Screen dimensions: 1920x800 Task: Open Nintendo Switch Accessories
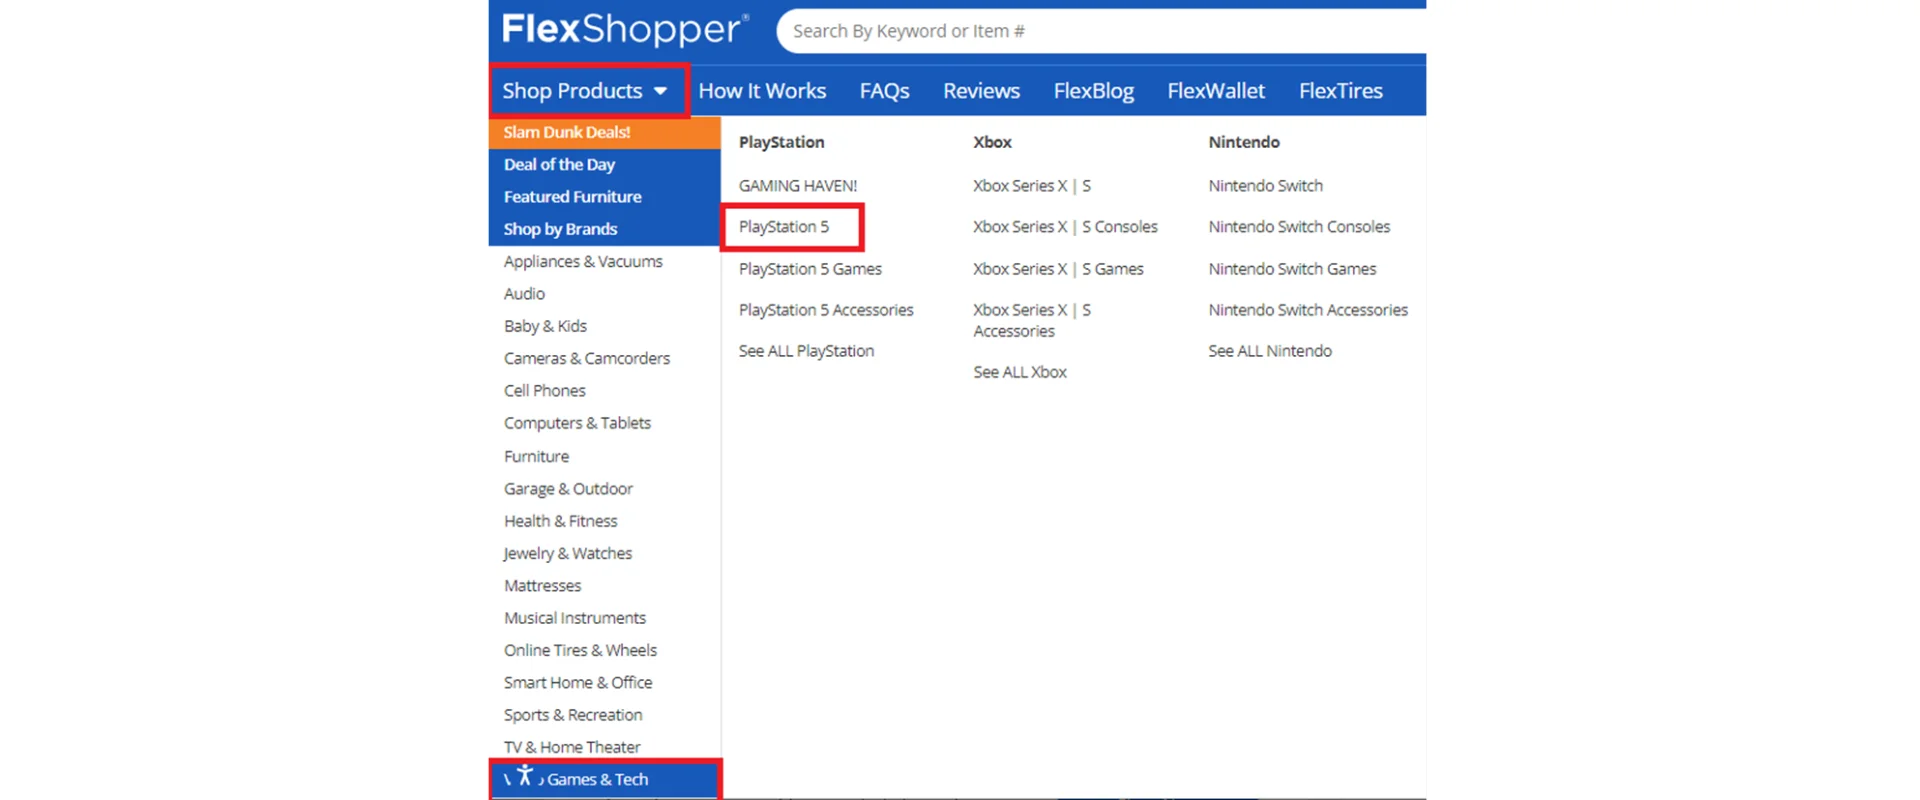click(x=1308, y=310)
